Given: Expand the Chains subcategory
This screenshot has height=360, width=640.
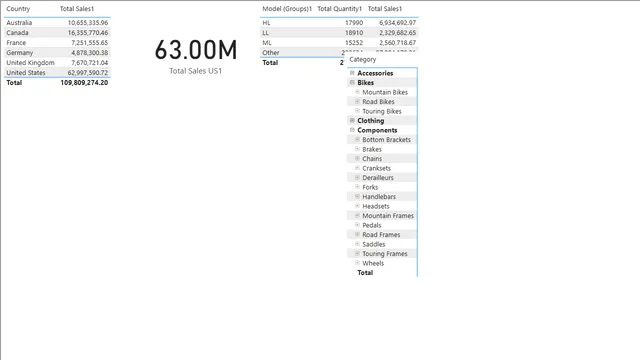Looking at the screenshot, I should pos(357,158).
